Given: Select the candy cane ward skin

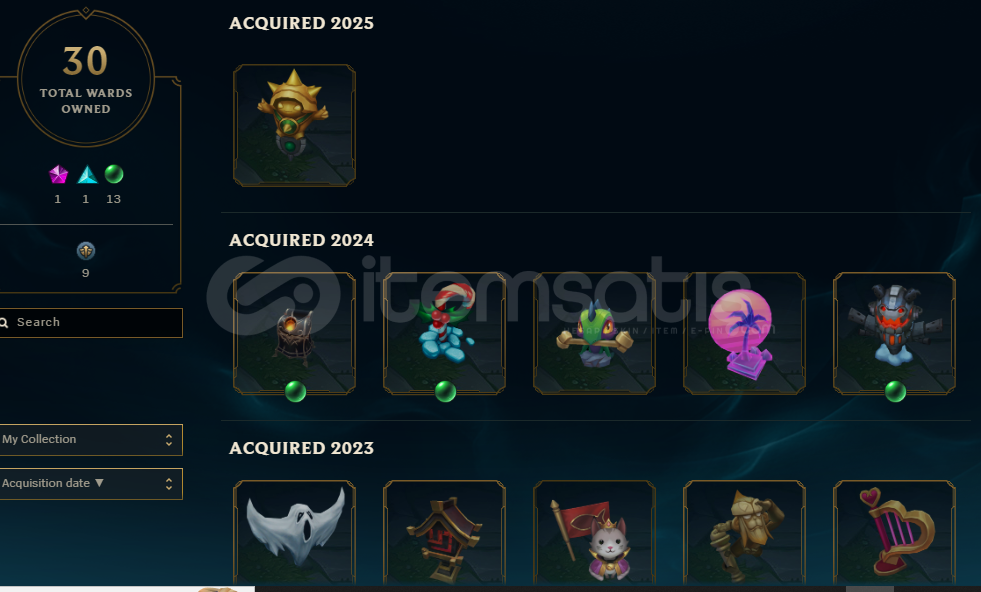Looking at the screenshot, I should coord(444,333).
